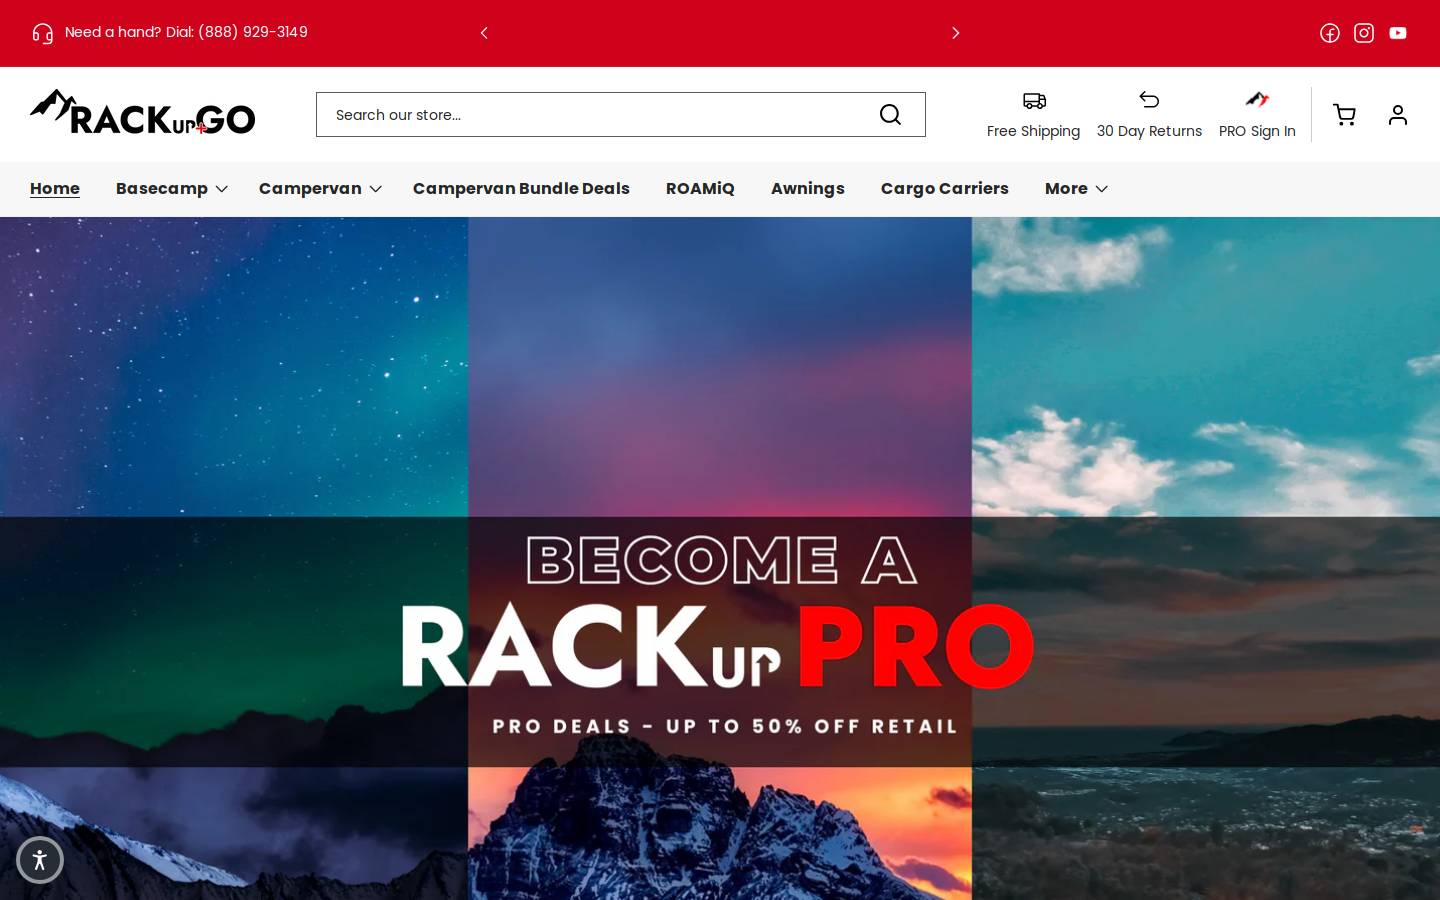This screenshot has height=900, width=1440.
Task: Expand the More dropdown chevron
Action: tap(1102, 189)
